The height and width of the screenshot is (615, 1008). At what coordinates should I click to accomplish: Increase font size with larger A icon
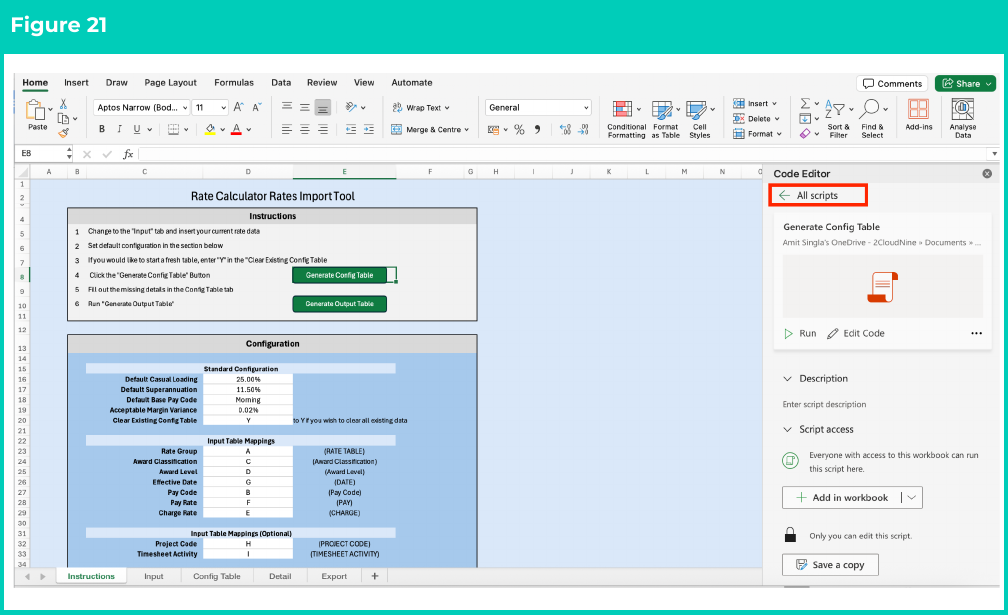(238, 107)
